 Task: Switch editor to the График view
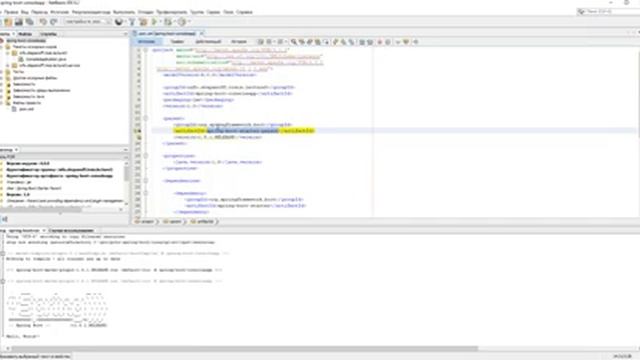177,42
